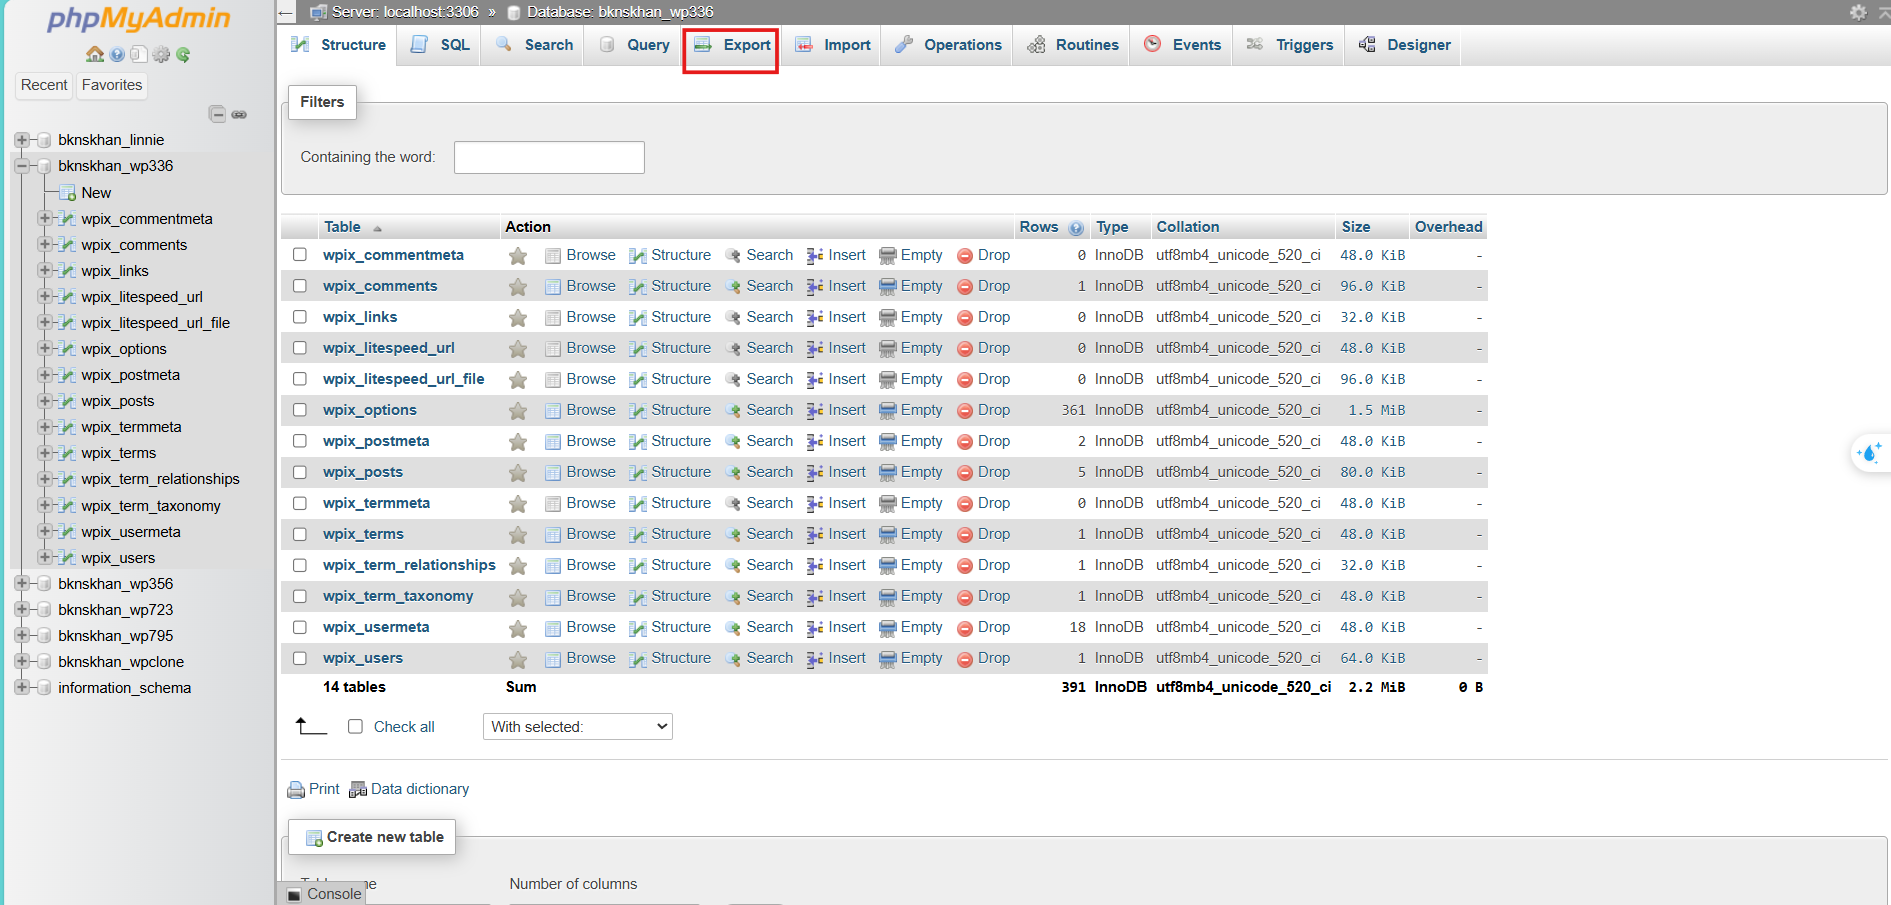Drop the wpix_term_taxonomy table
The height and width of the screenshot is (905, 1891).
984,596
